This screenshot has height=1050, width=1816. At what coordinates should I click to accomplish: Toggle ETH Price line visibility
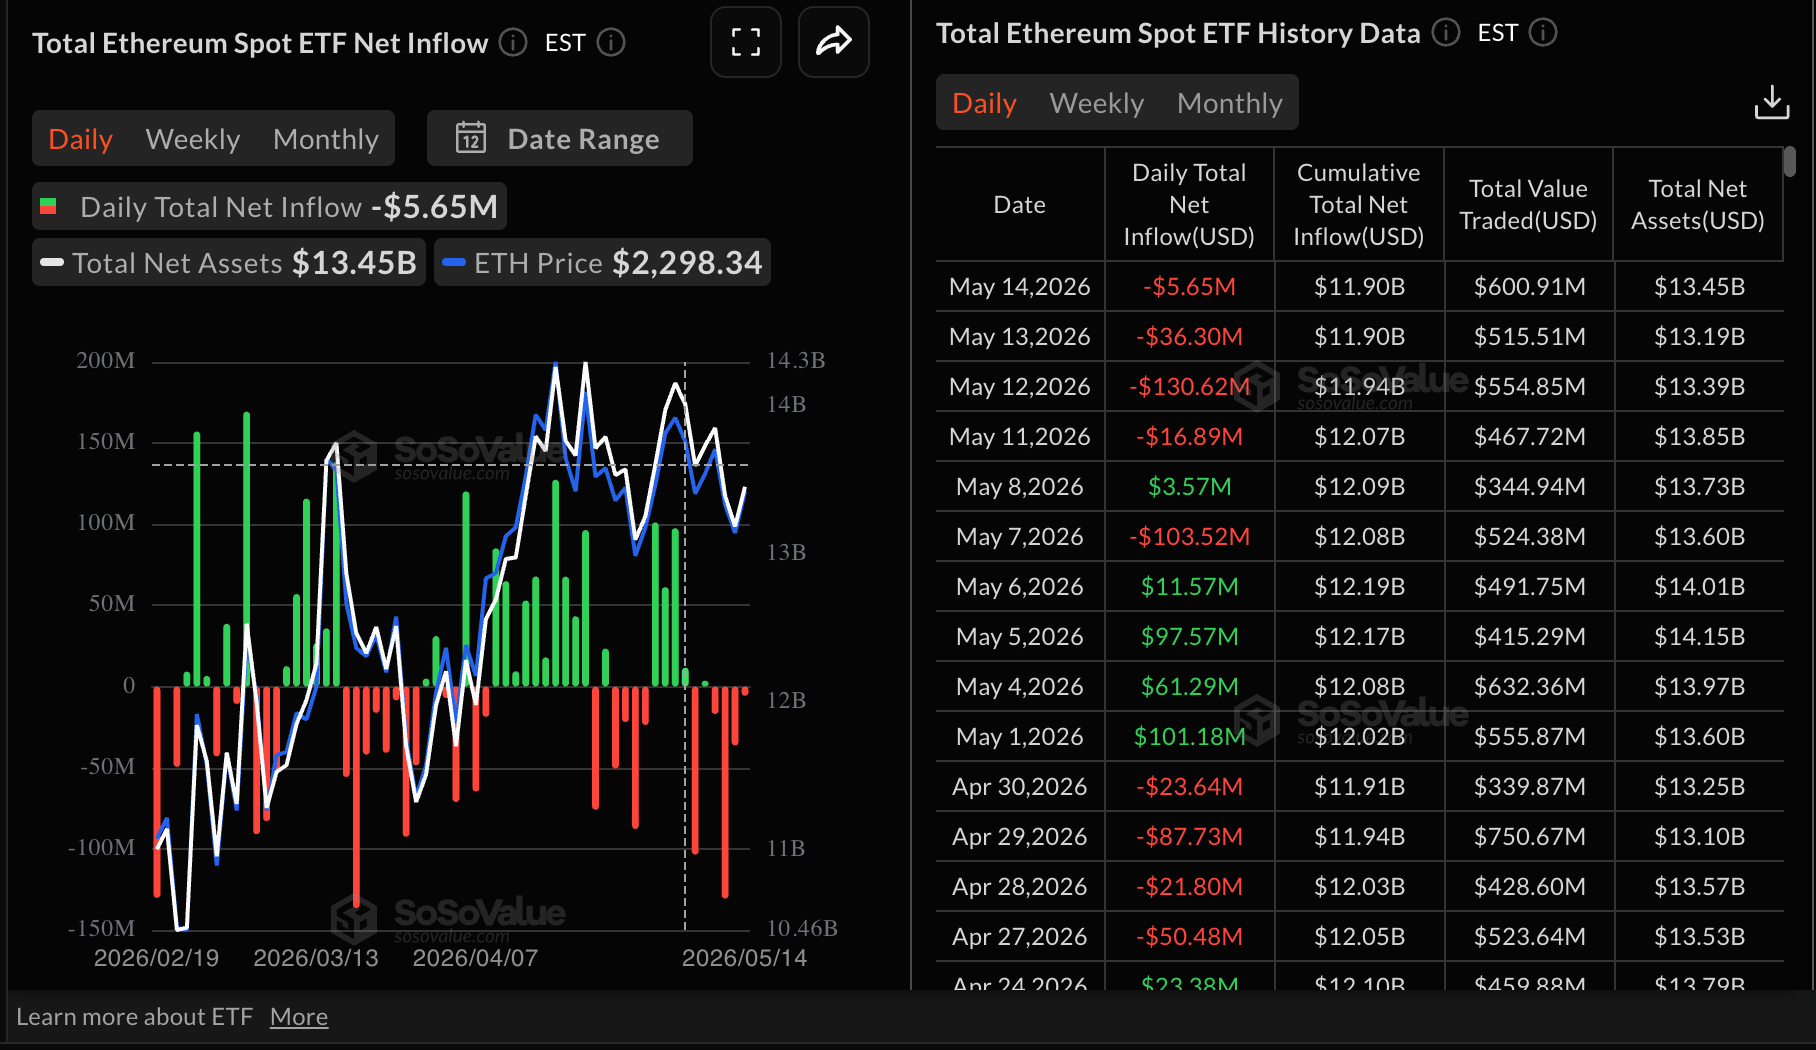point(602,263)
